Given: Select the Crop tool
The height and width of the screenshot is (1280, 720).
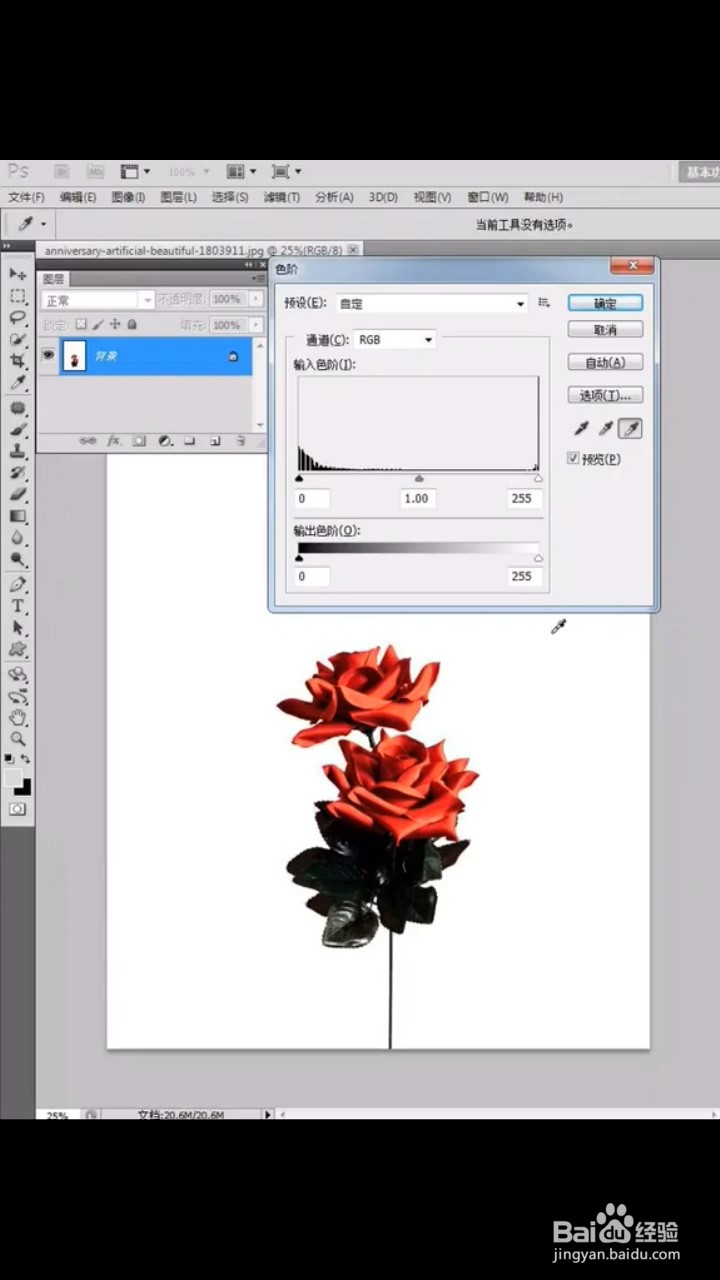Looking at the screenshot, I should tap(18, 361).
